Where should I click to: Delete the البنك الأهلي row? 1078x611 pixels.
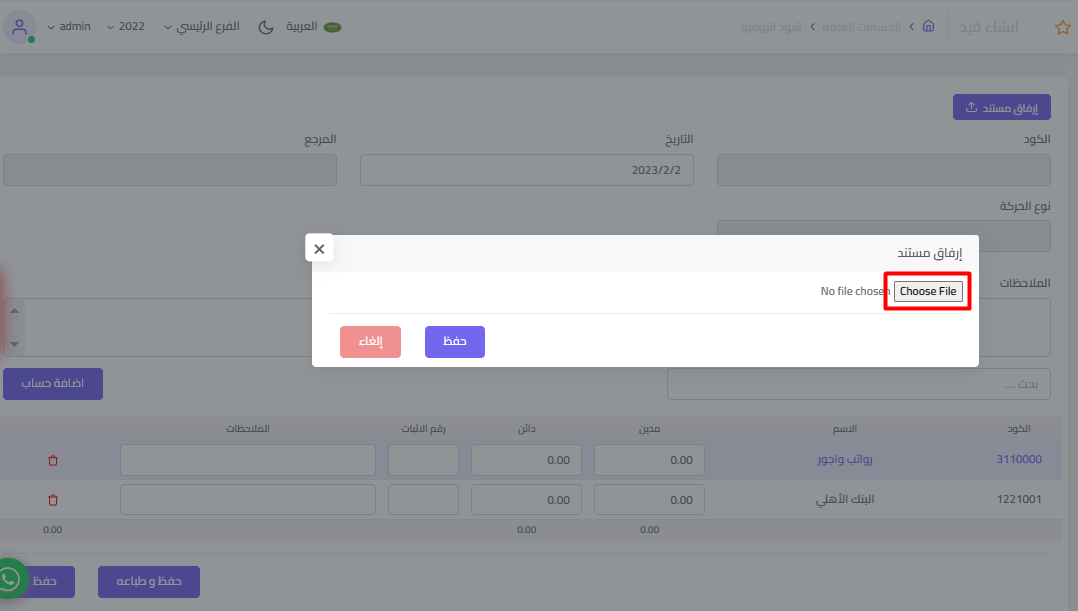(53, 500)
